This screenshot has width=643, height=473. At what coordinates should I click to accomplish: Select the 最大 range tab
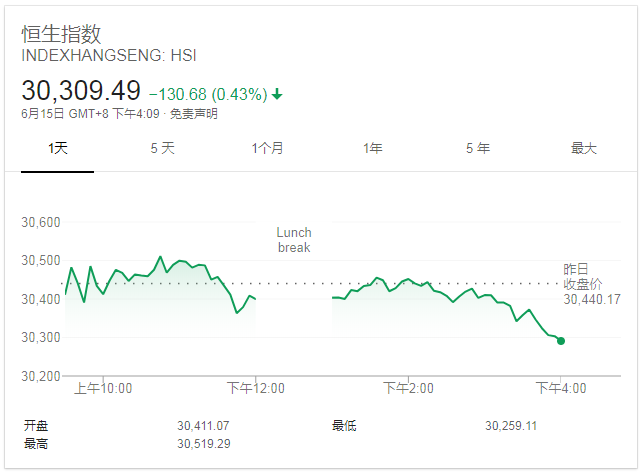[584, 148]
